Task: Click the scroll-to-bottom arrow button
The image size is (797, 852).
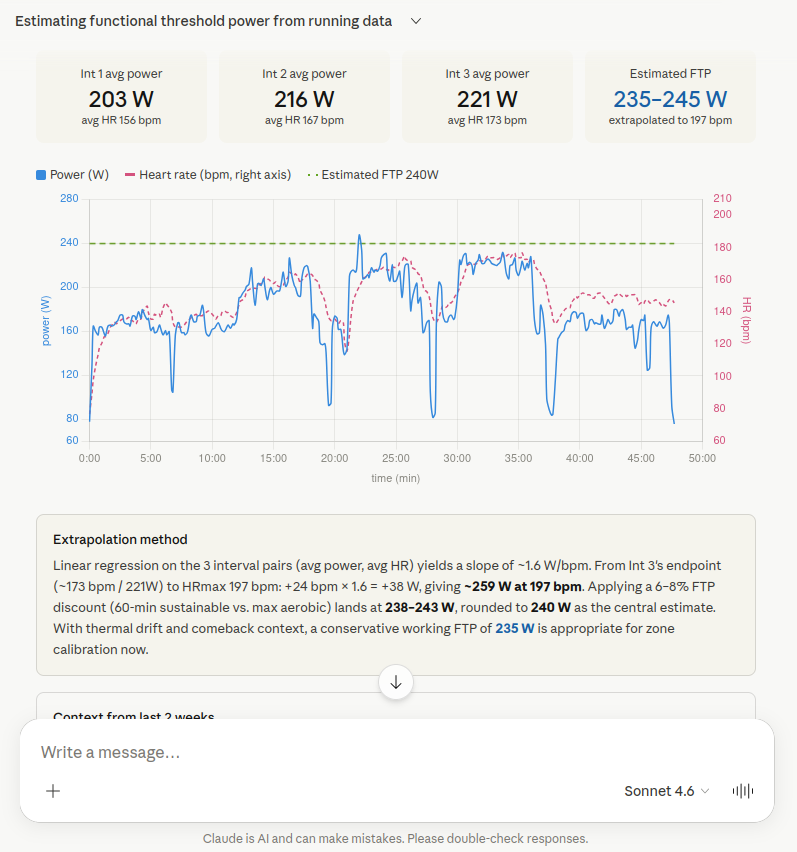Action: [396, 682]
